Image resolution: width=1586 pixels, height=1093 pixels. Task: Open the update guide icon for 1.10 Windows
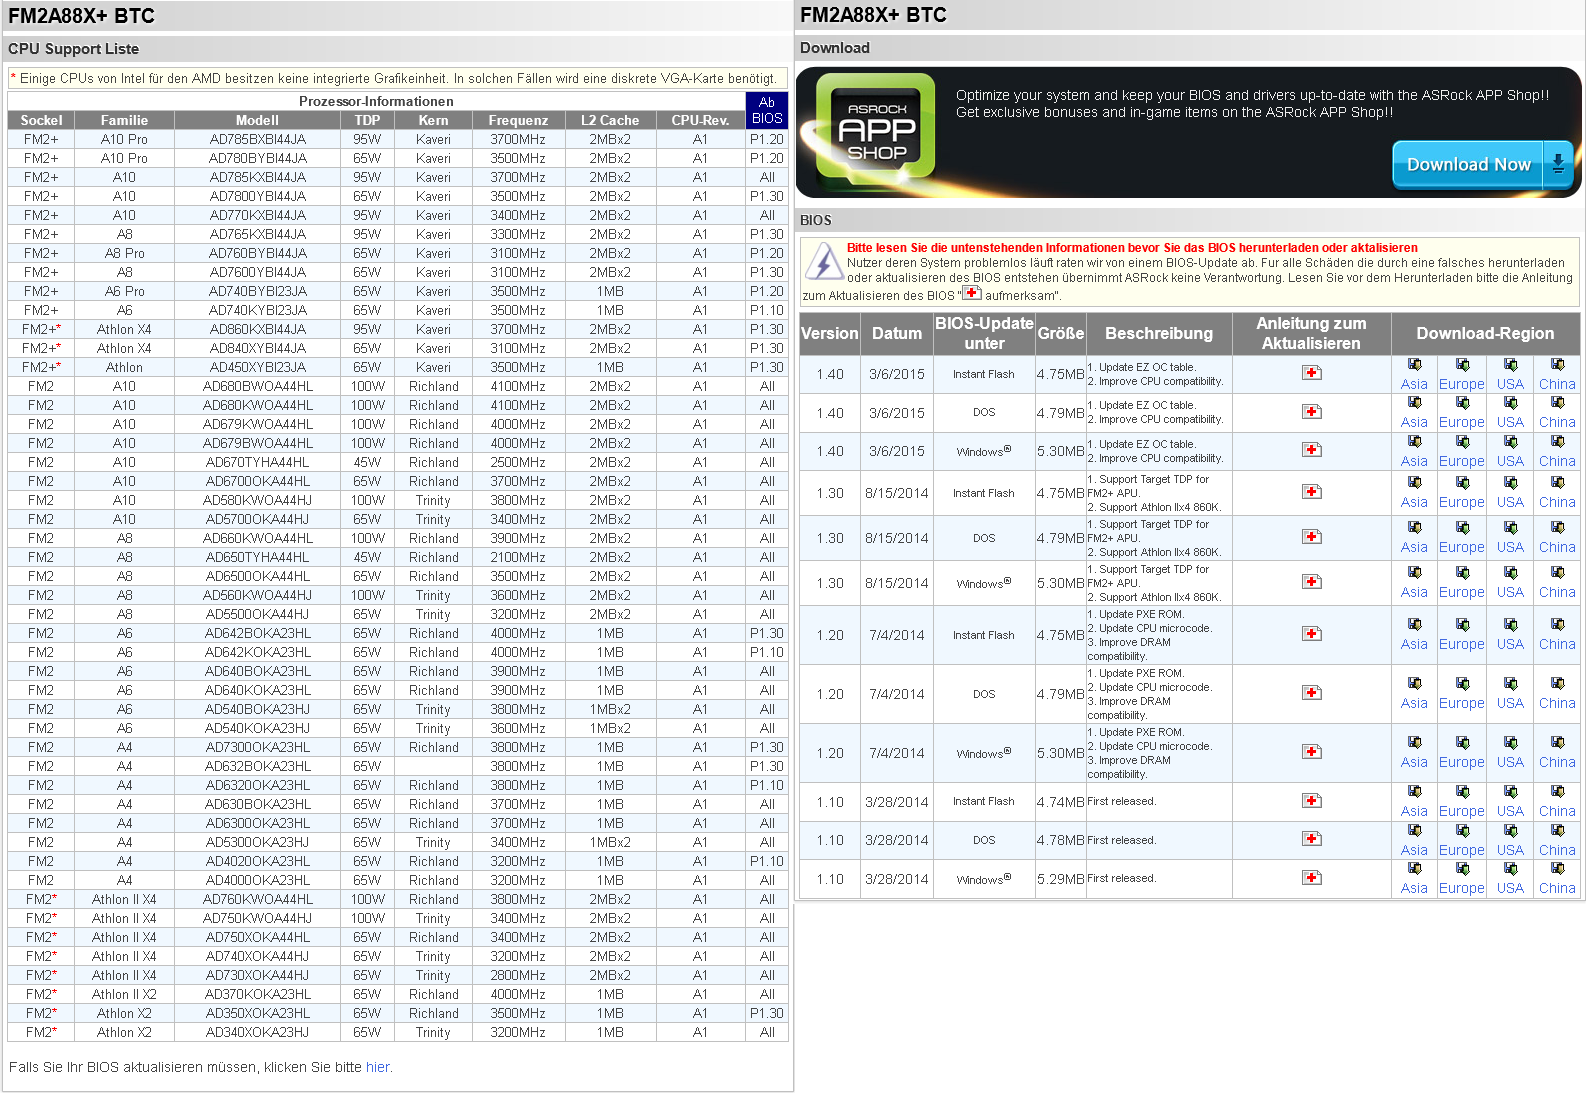pos(1312,878)
